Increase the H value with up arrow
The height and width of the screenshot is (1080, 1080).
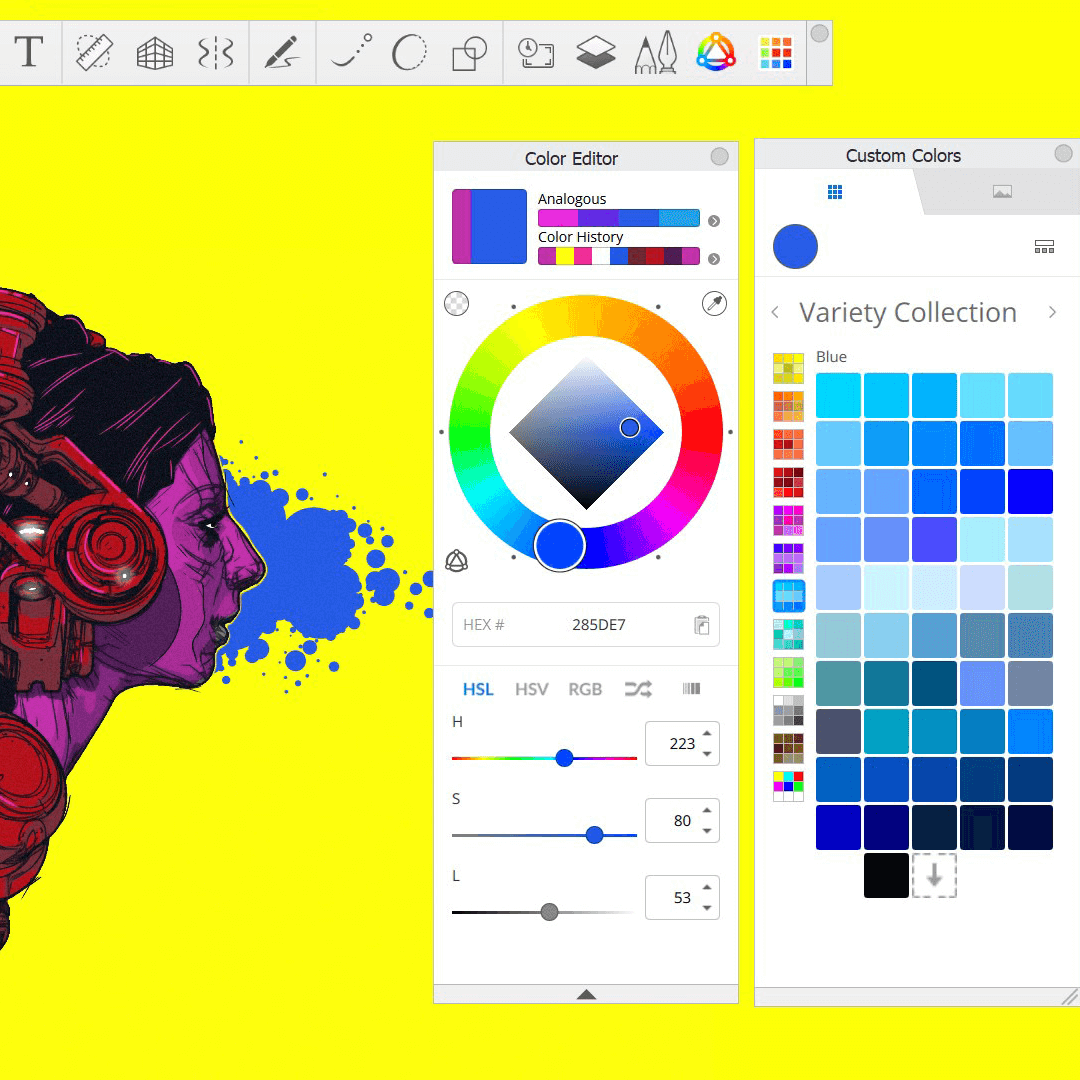(707, 733)
